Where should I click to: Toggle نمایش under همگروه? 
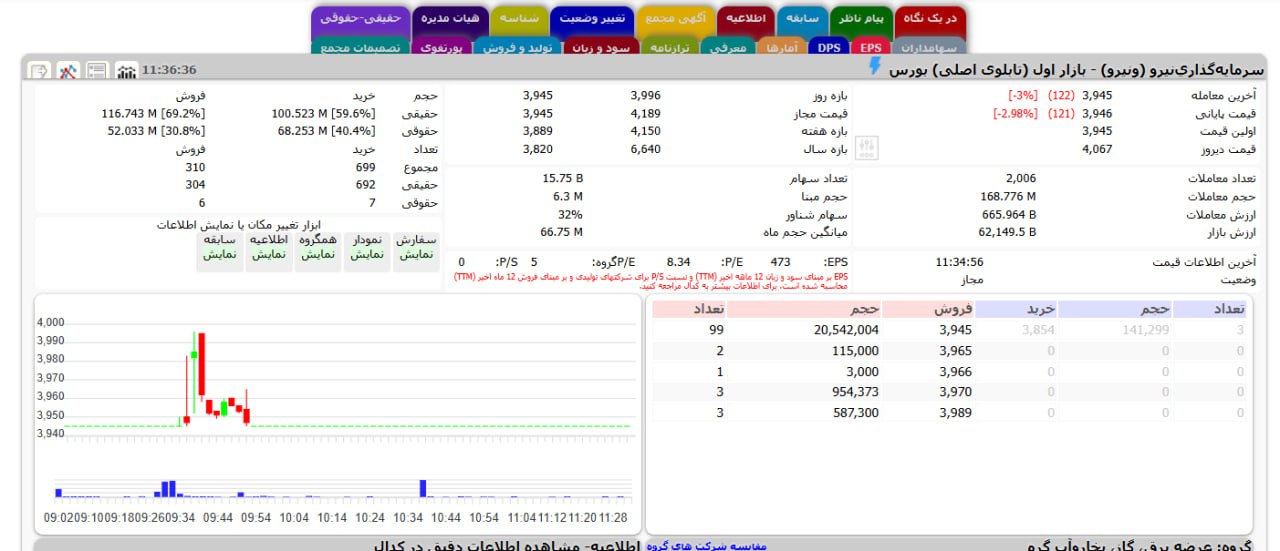point(317,254)
